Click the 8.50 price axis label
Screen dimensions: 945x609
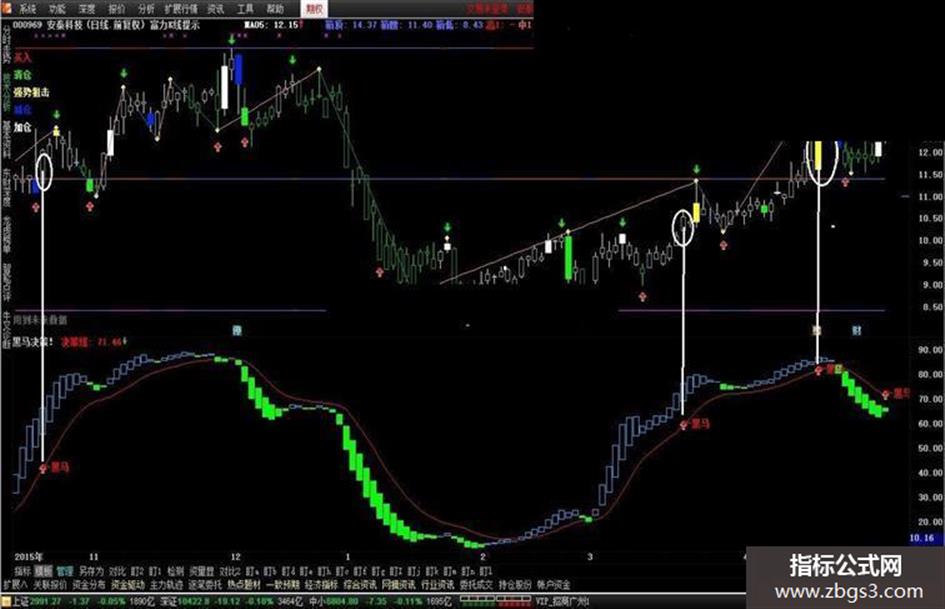point(931,307)
